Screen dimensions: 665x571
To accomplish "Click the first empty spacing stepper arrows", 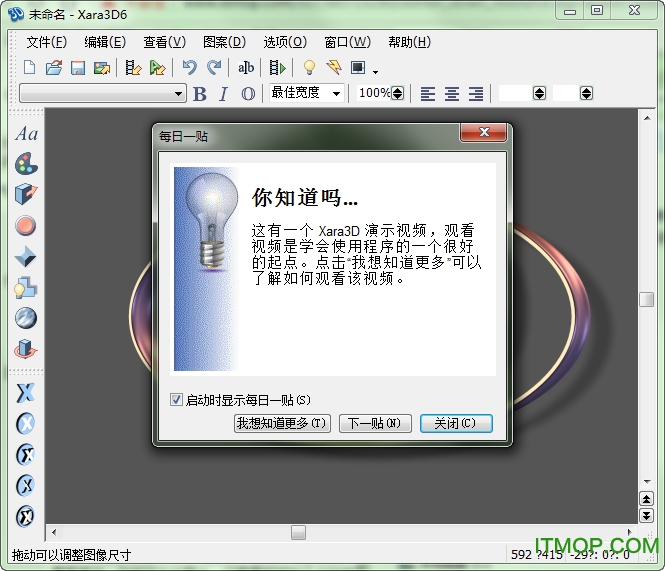I will 539,93.
